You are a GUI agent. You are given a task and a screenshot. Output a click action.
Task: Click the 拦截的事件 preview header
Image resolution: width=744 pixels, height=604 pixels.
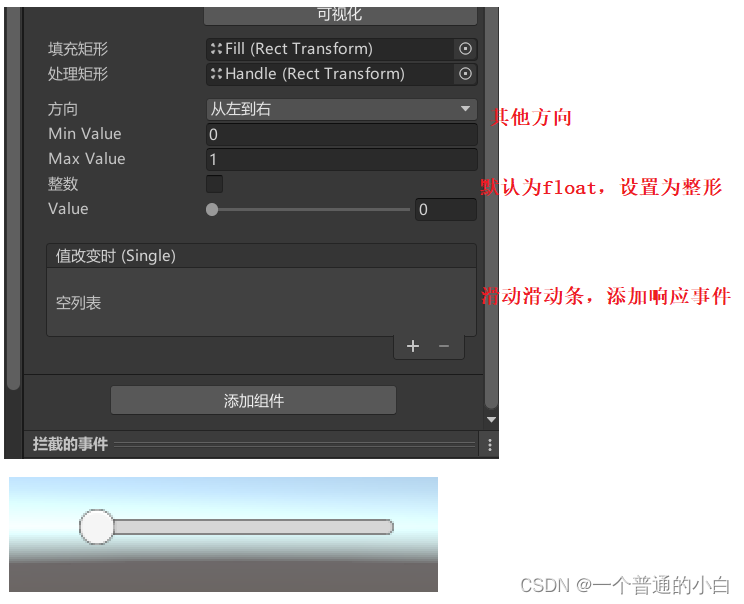tap(70, 444)
